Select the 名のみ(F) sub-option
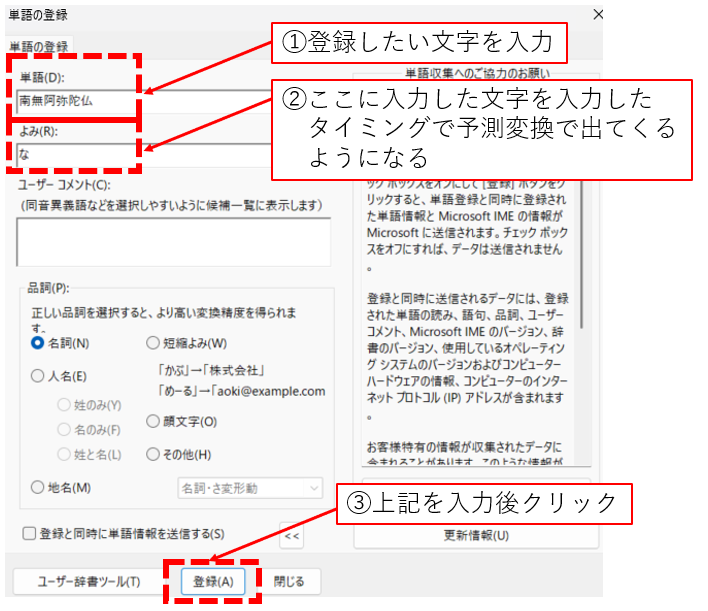The height and width of the screenshot is (611, 708). (x=65, y=430)
